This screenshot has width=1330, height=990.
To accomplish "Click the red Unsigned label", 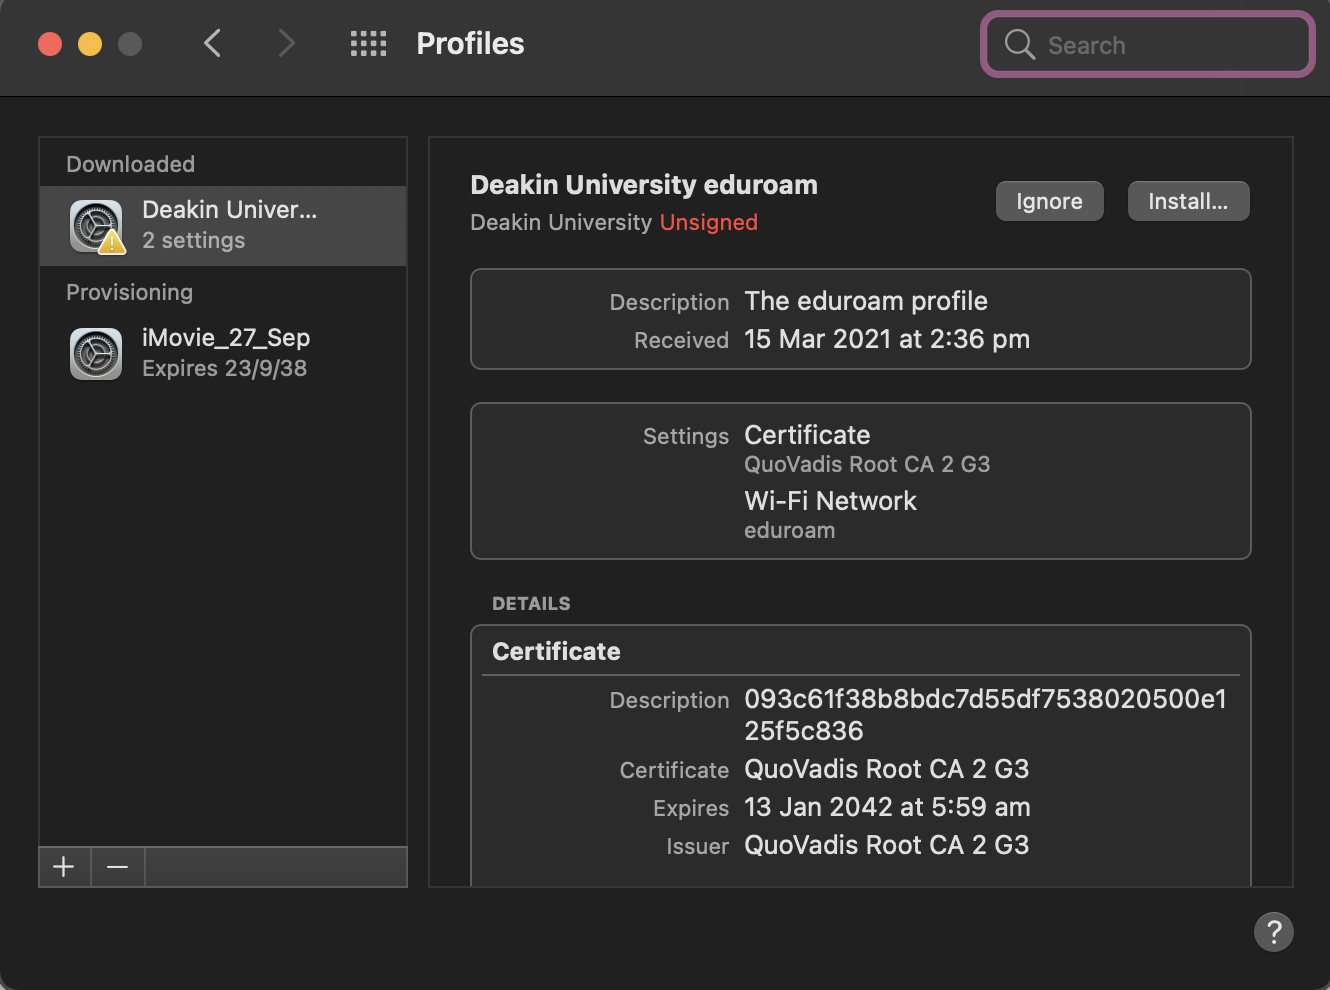I will tap(708, 222).
